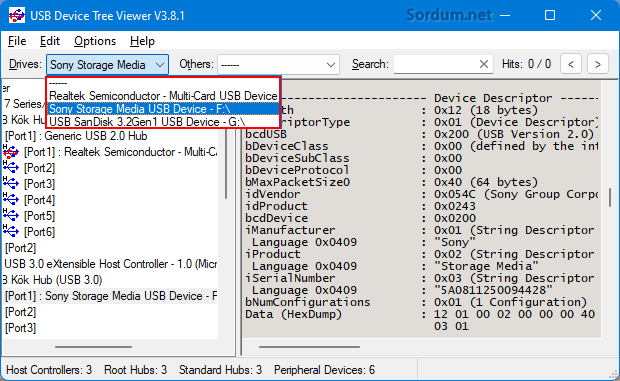Click the serial number "5A0811250094428"
Viewport: 620px width, 381px height.
(x=493, y=290)
